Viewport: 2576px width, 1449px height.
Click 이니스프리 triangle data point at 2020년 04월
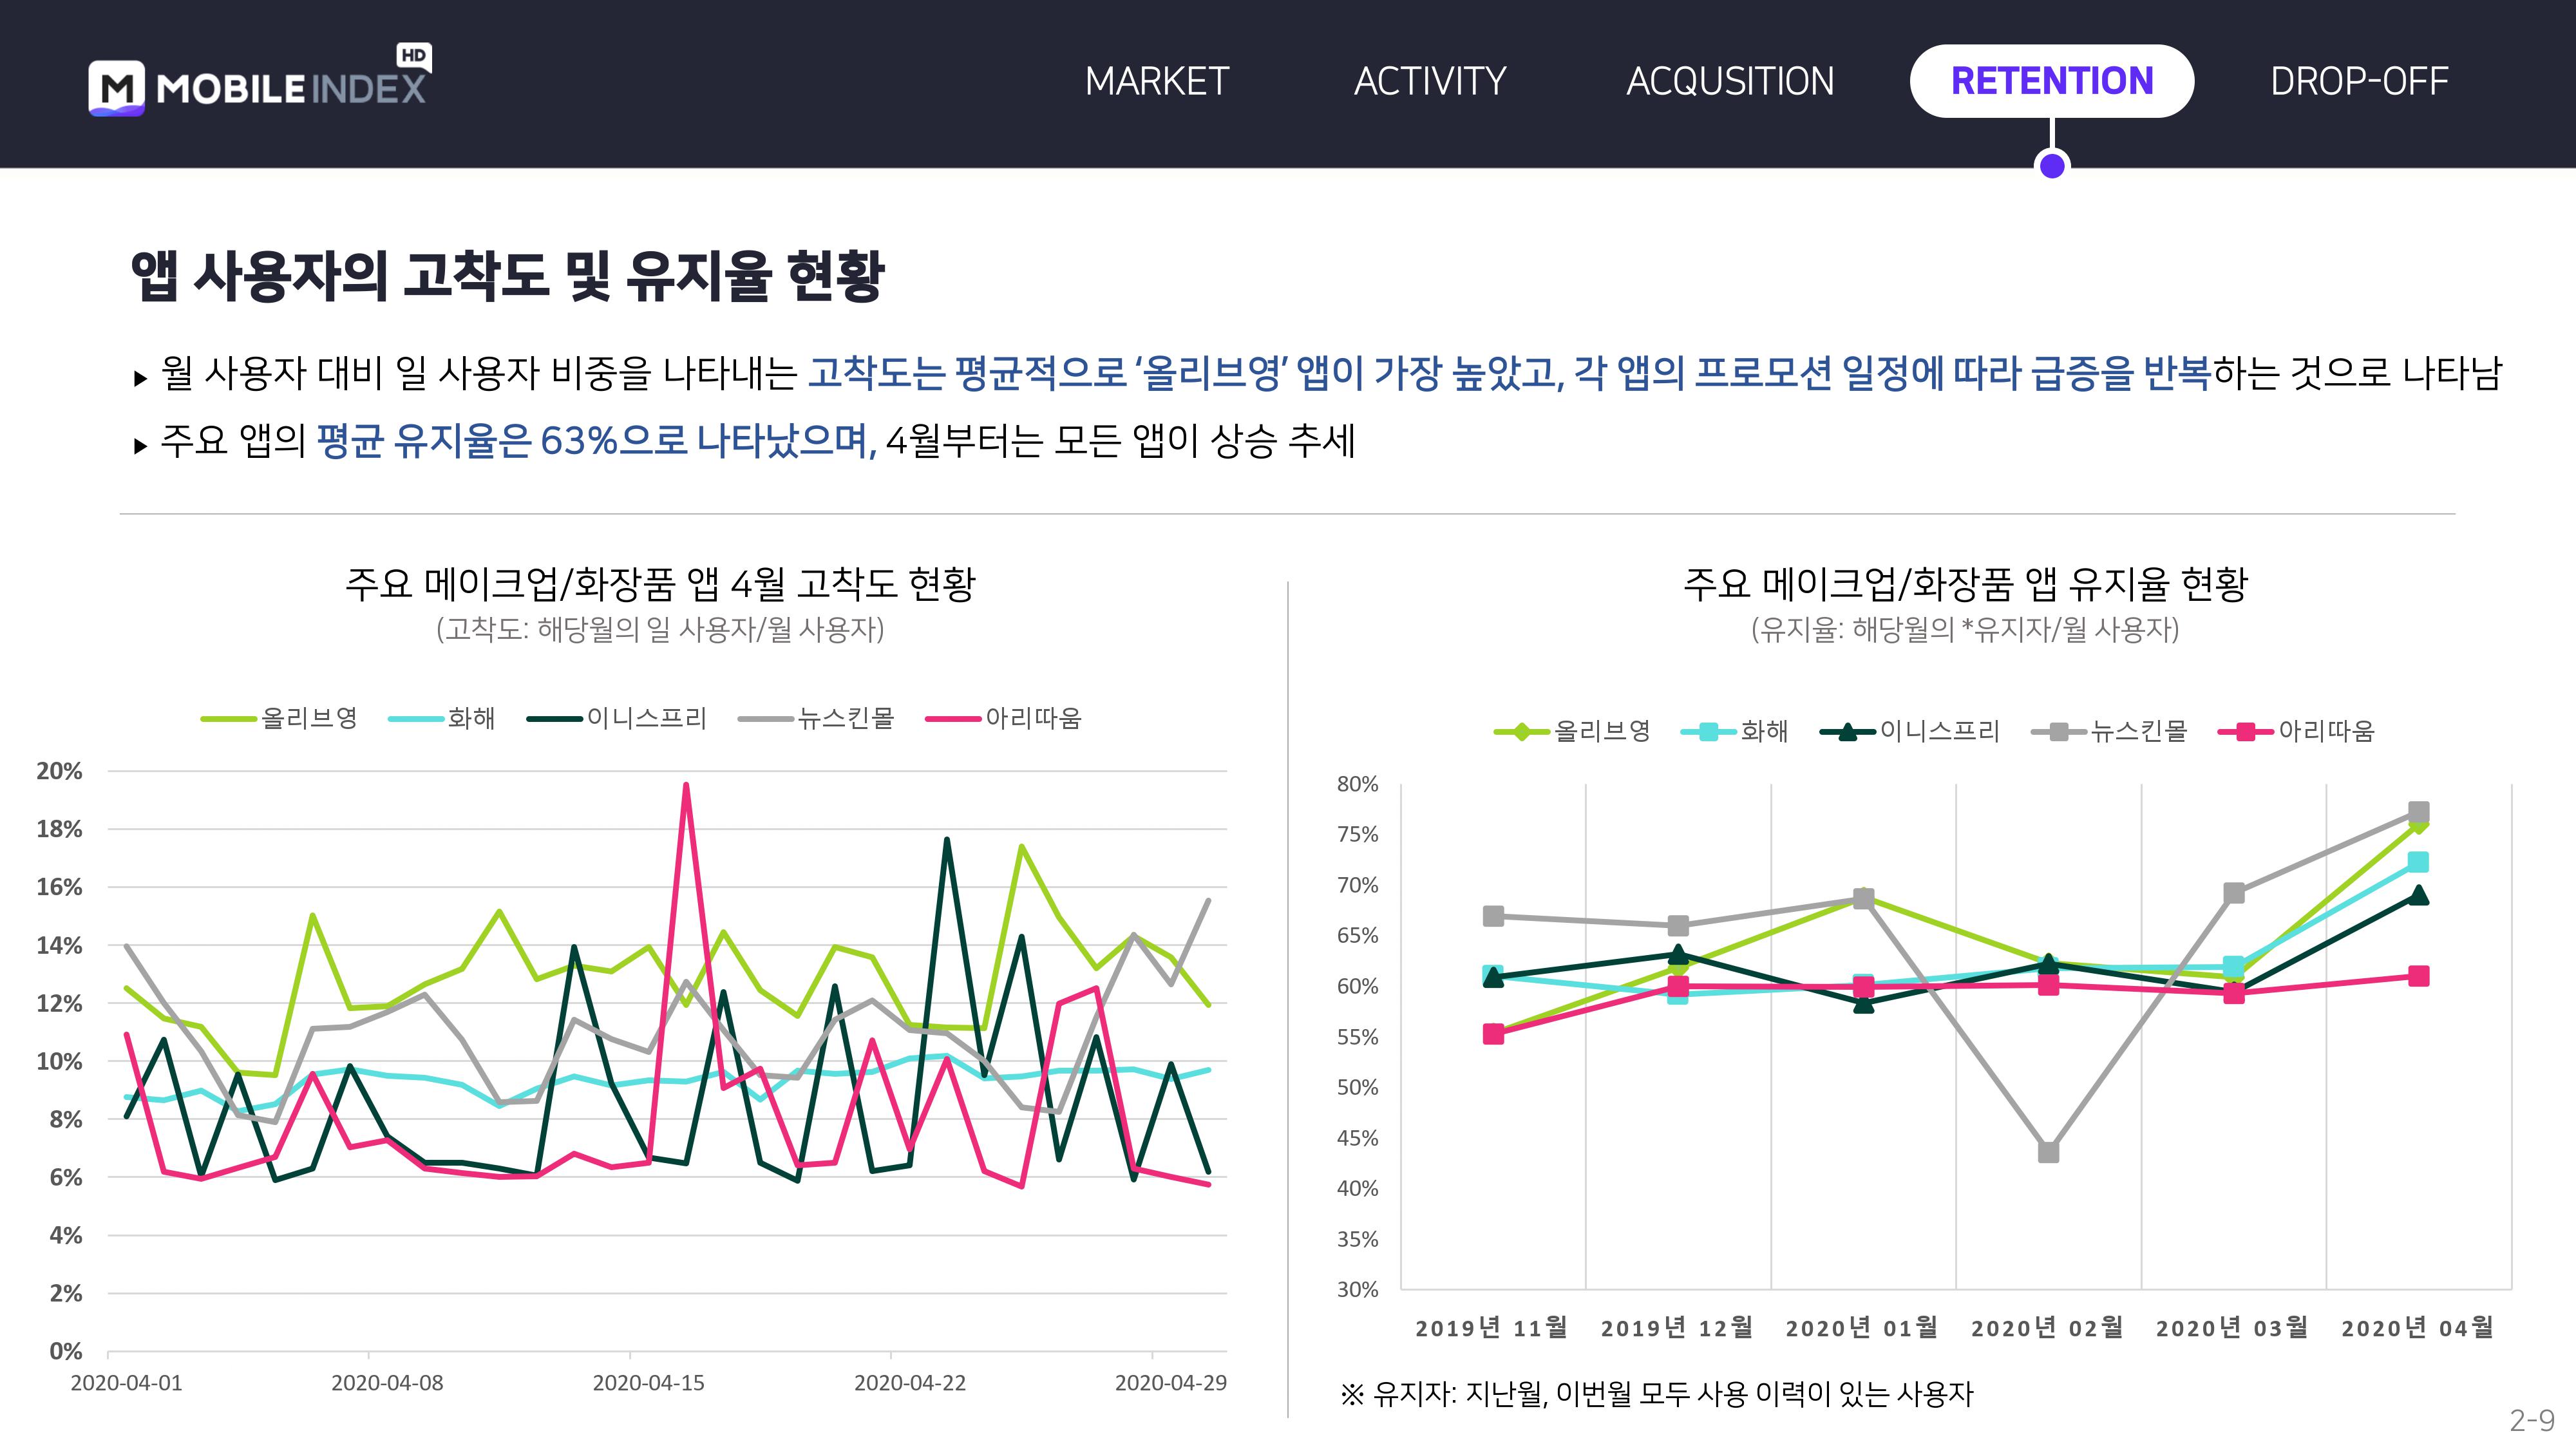click(x=2418, y=896)
